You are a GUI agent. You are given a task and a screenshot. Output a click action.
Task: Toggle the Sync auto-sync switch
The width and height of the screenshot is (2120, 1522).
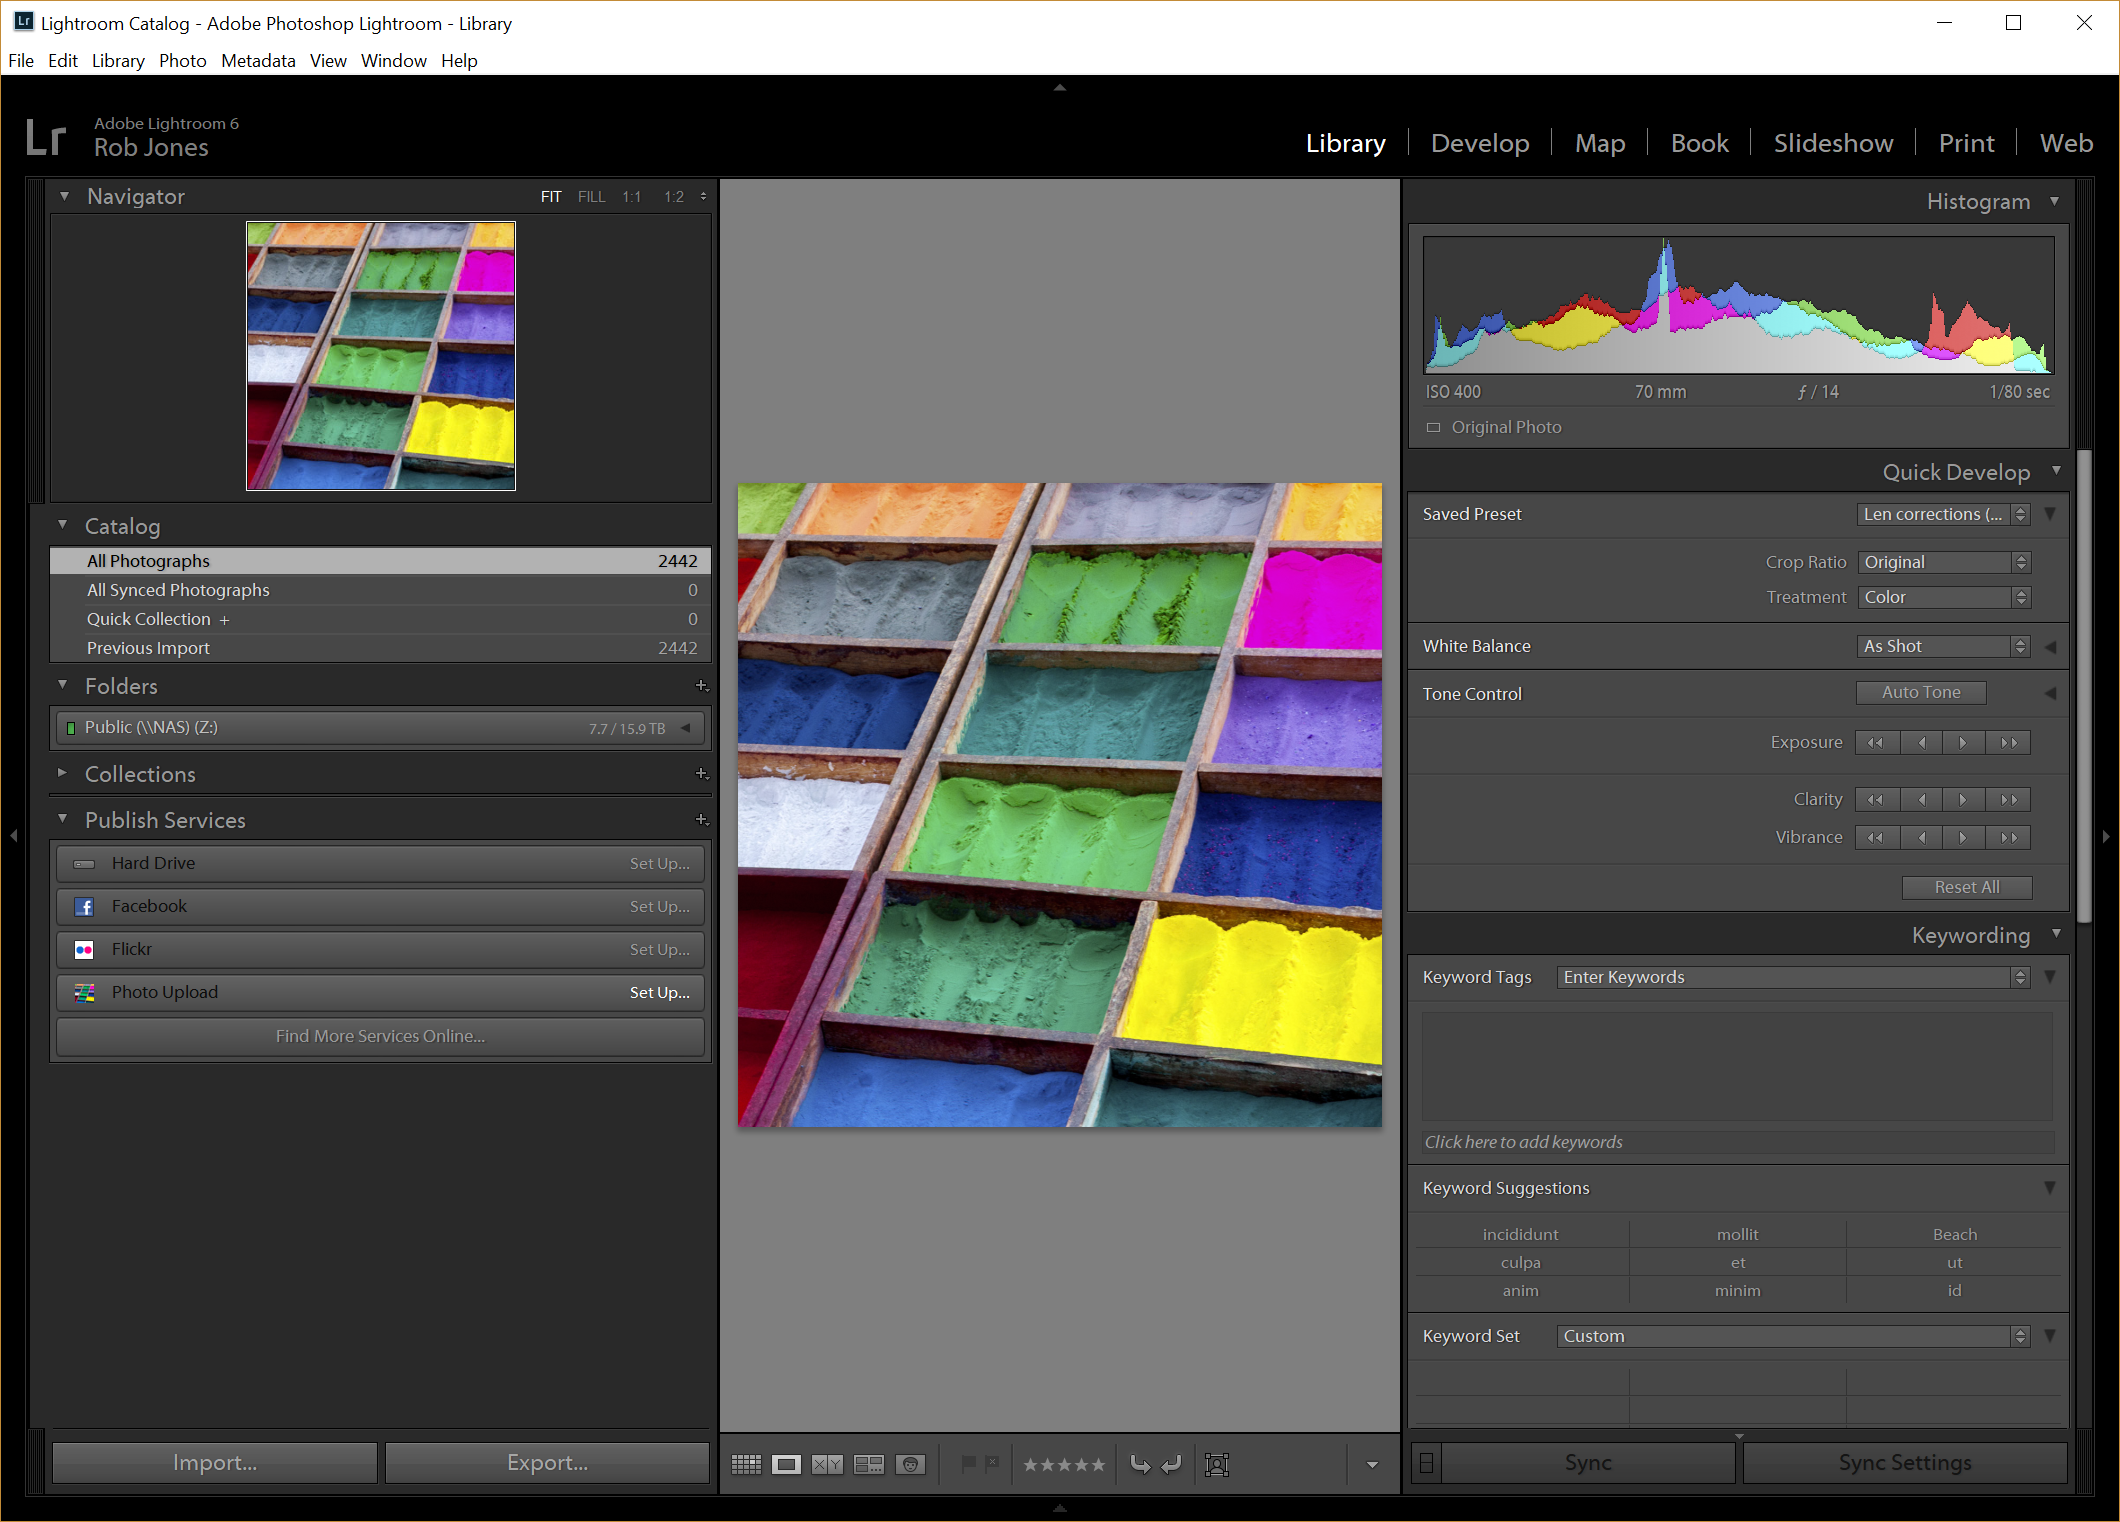[1426, 1463]
